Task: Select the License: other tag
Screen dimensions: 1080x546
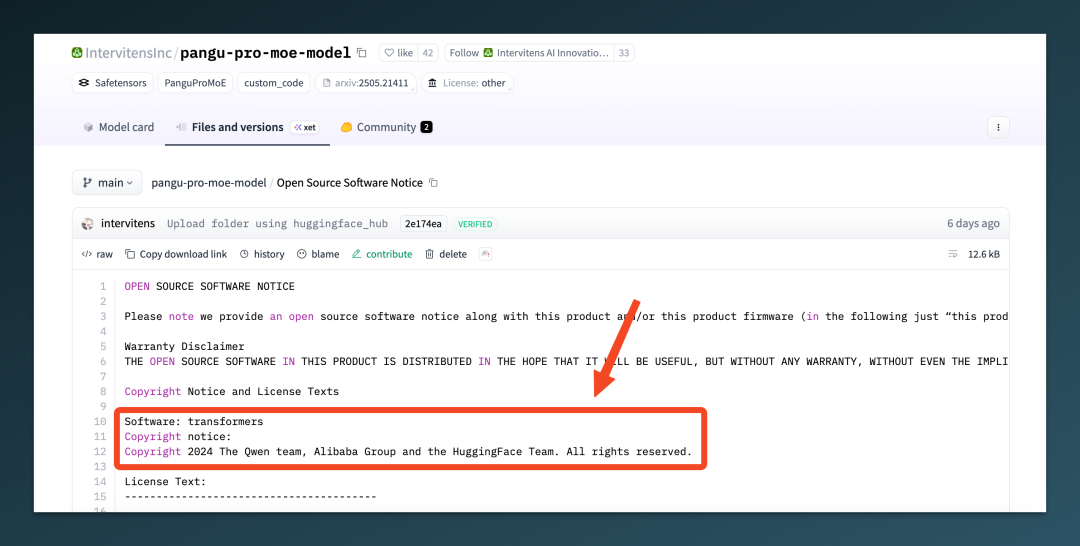Action: 467,83
